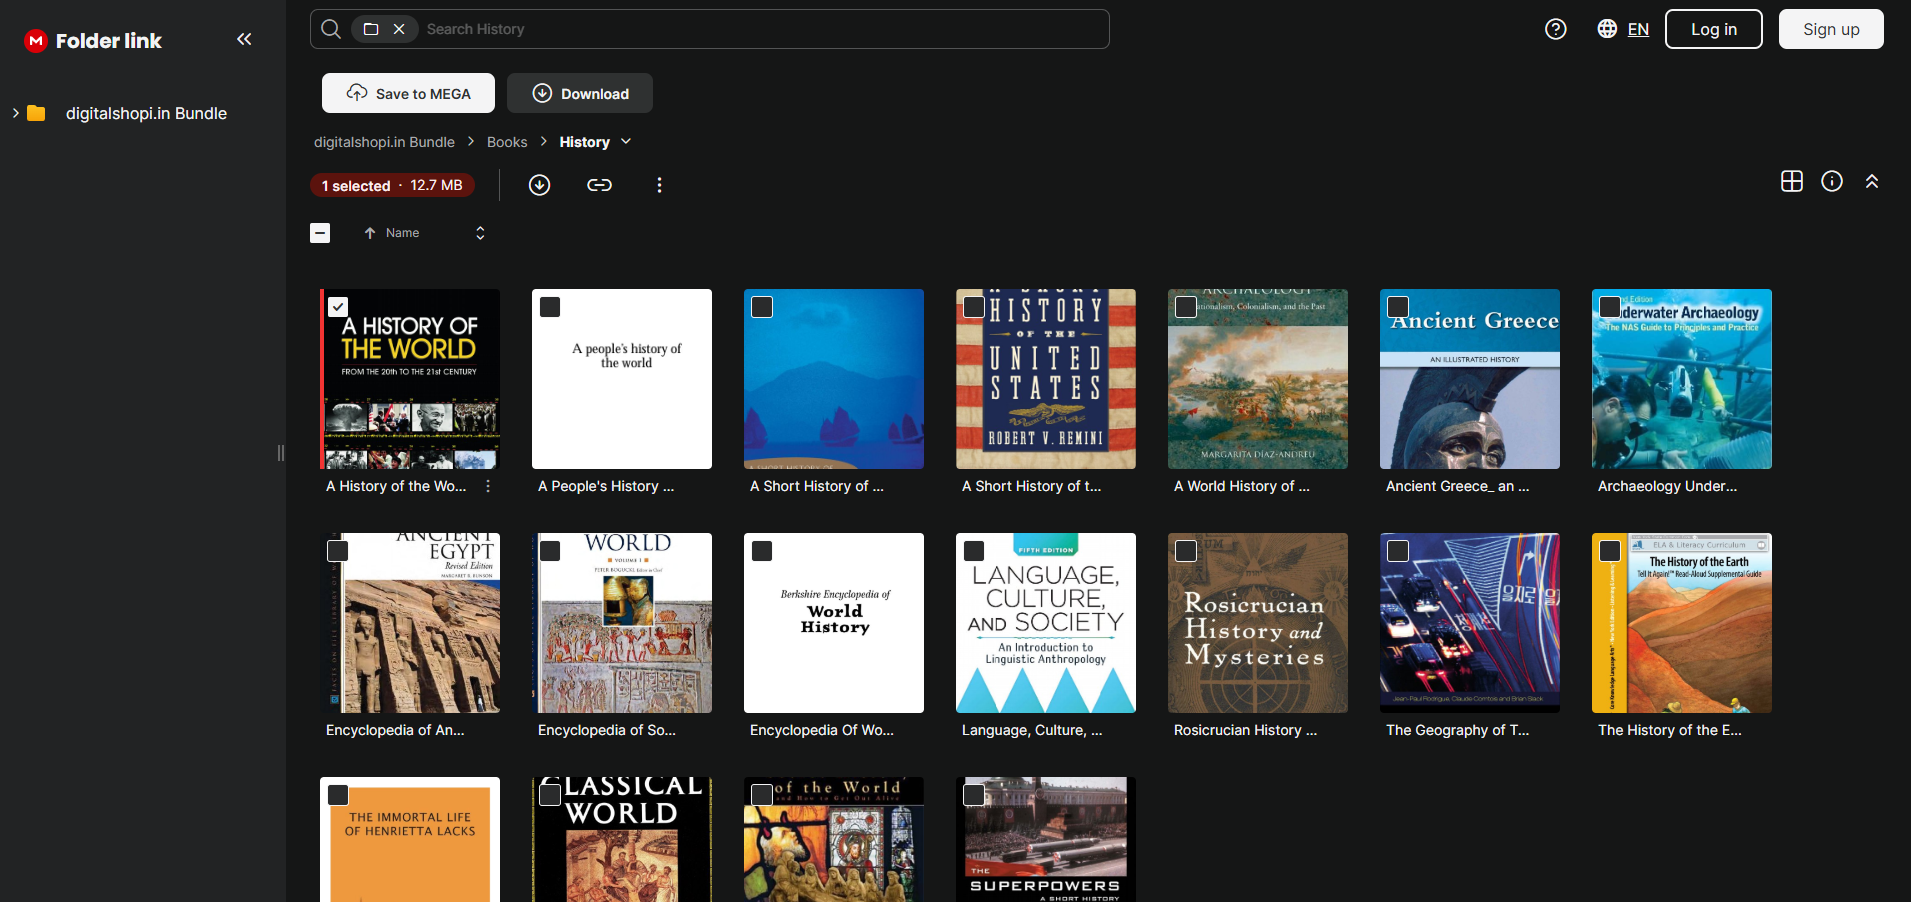Screen dimensions: 1911x902
Task: Select The History of the Earth checkbox
Action: (x=1610, y=551)
